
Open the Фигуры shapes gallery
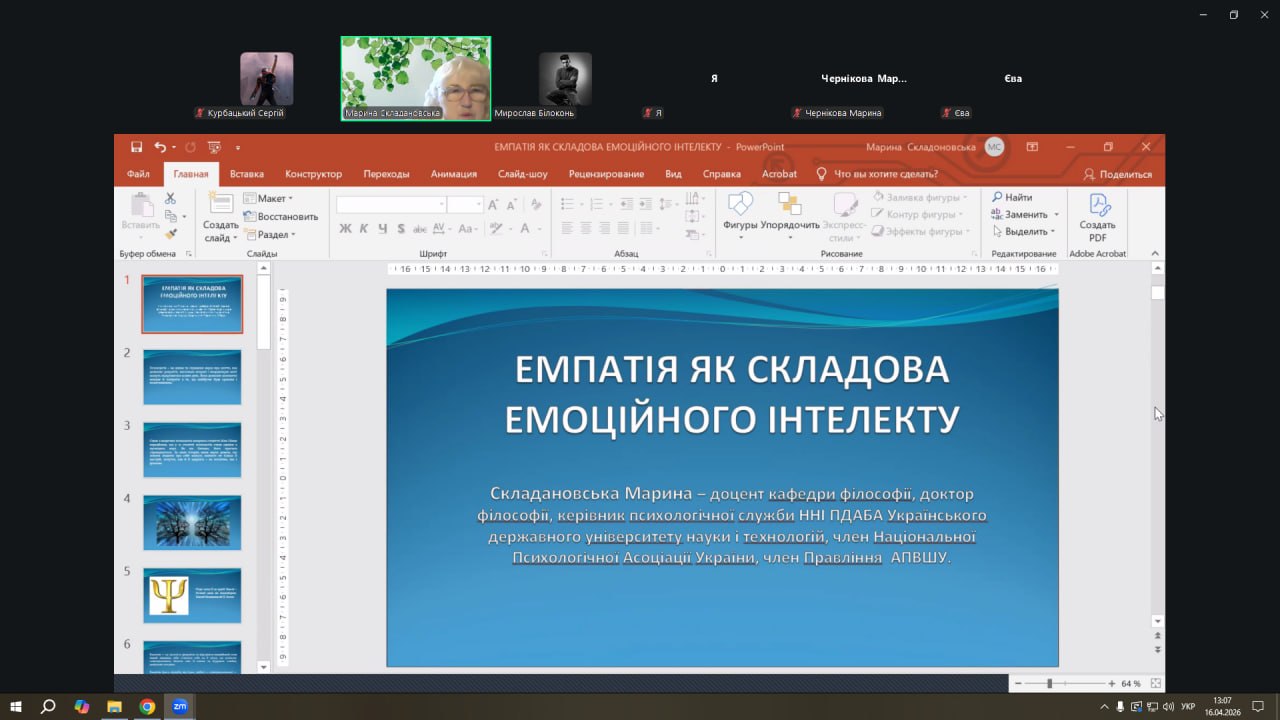coord(740,212)
